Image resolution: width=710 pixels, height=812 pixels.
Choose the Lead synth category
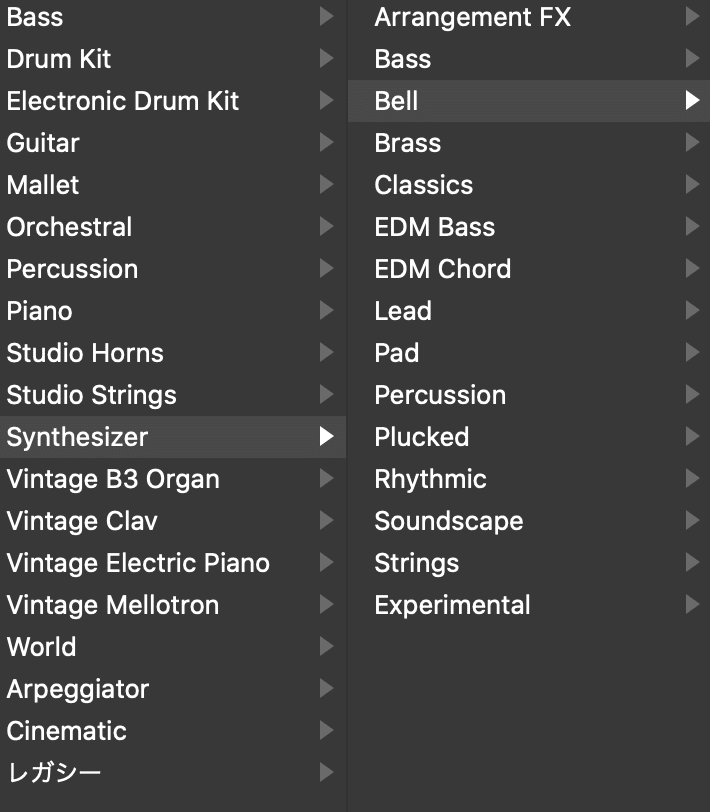403,311
